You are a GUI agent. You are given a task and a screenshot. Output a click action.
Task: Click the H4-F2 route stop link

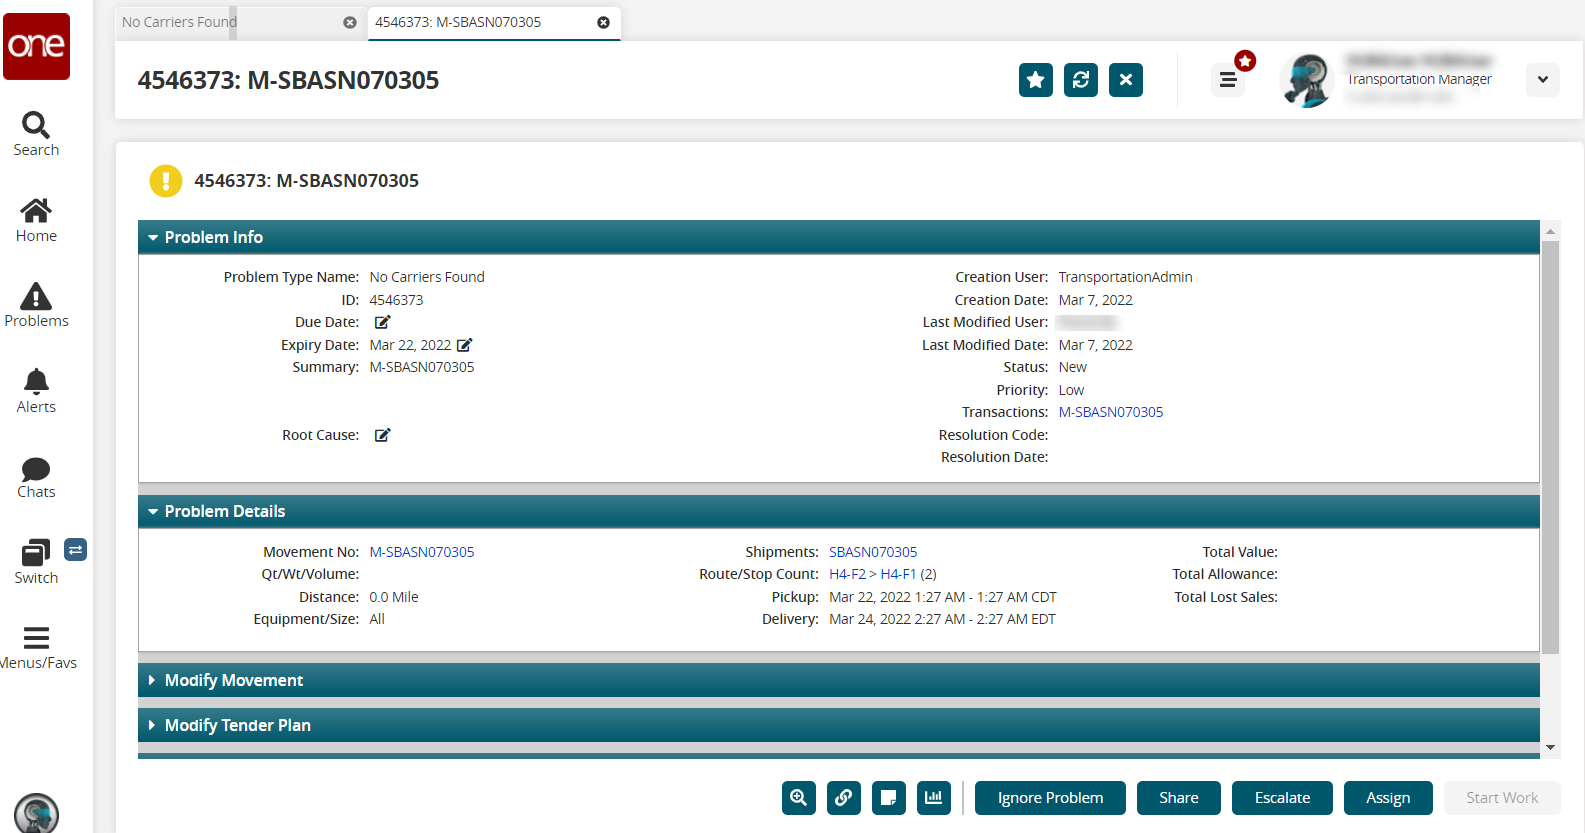tap(847, 574)
